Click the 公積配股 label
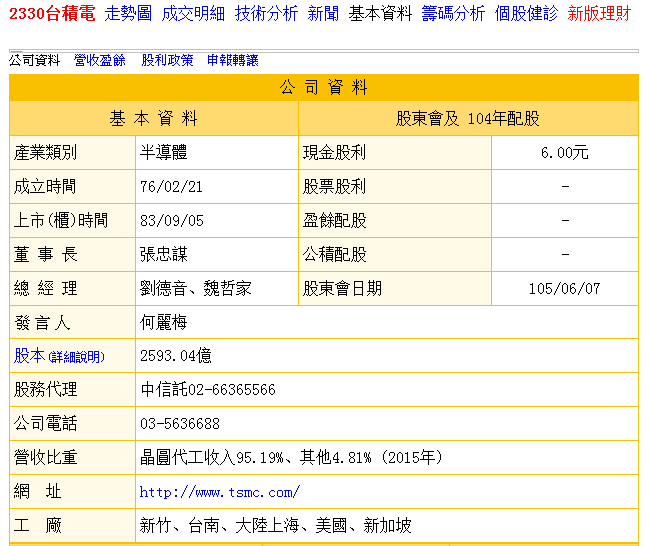This screenshot has height=546, width=647. coord(334,254)
